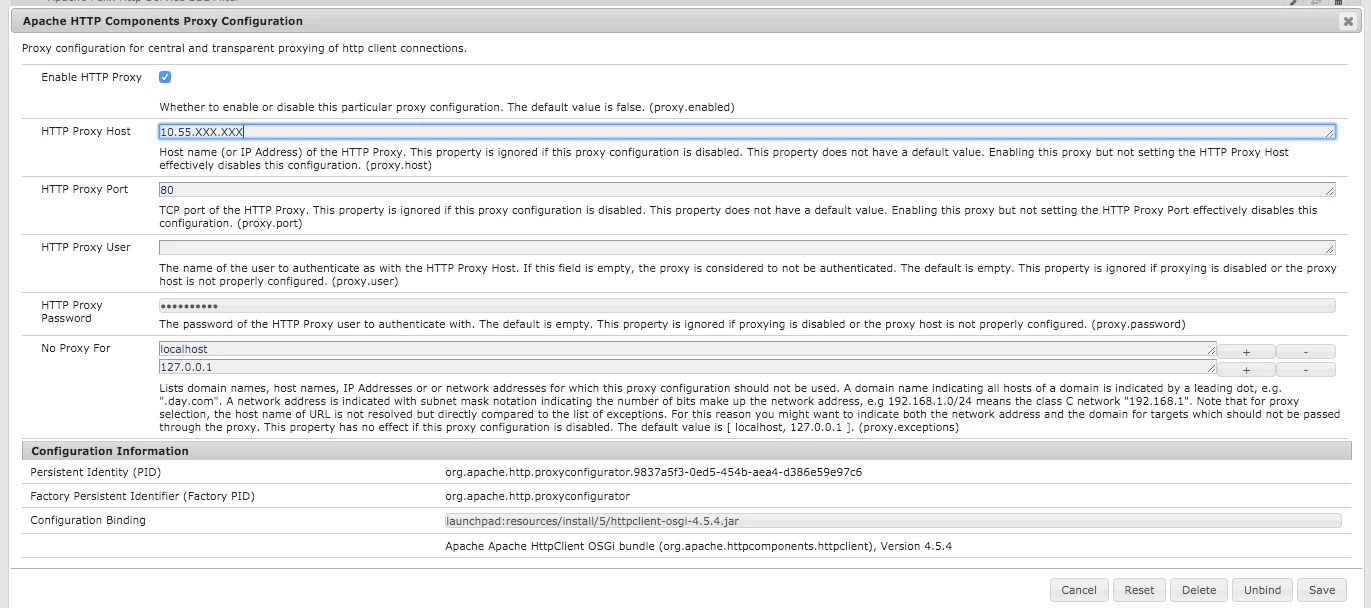Click the HTTP Proxy Port label
Image resolution: width=1371 pixels, height=608 pixels.
[x=85, y=189]
